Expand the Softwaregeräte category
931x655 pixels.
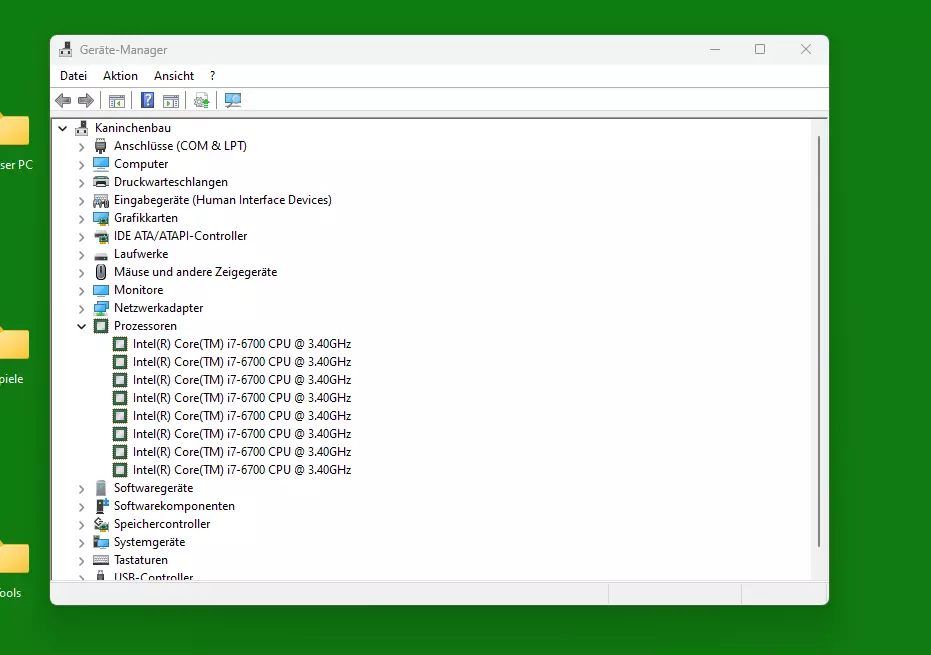click(x=81, y=489)
